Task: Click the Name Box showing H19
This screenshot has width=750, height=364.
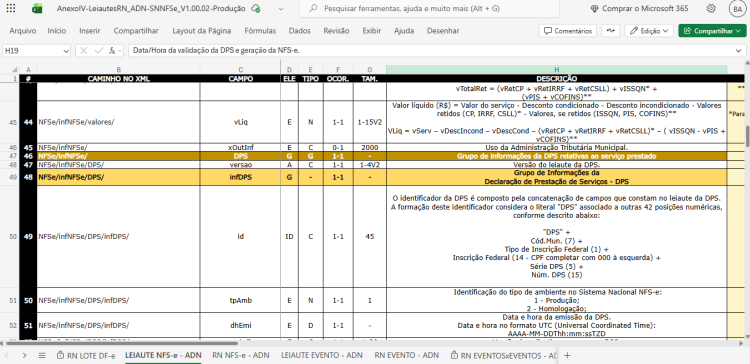Action: pyautogui.click(x=32, y=50)
